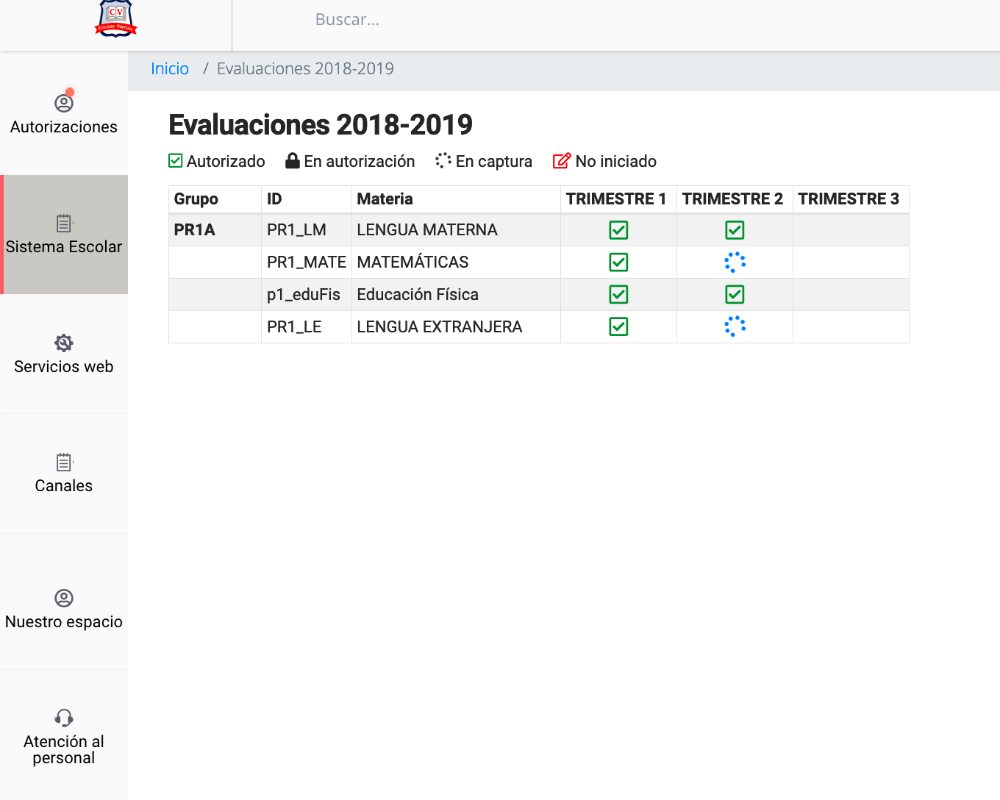Click the Autorizaciones user icon

pyautogui.click(x=64, y=103)
